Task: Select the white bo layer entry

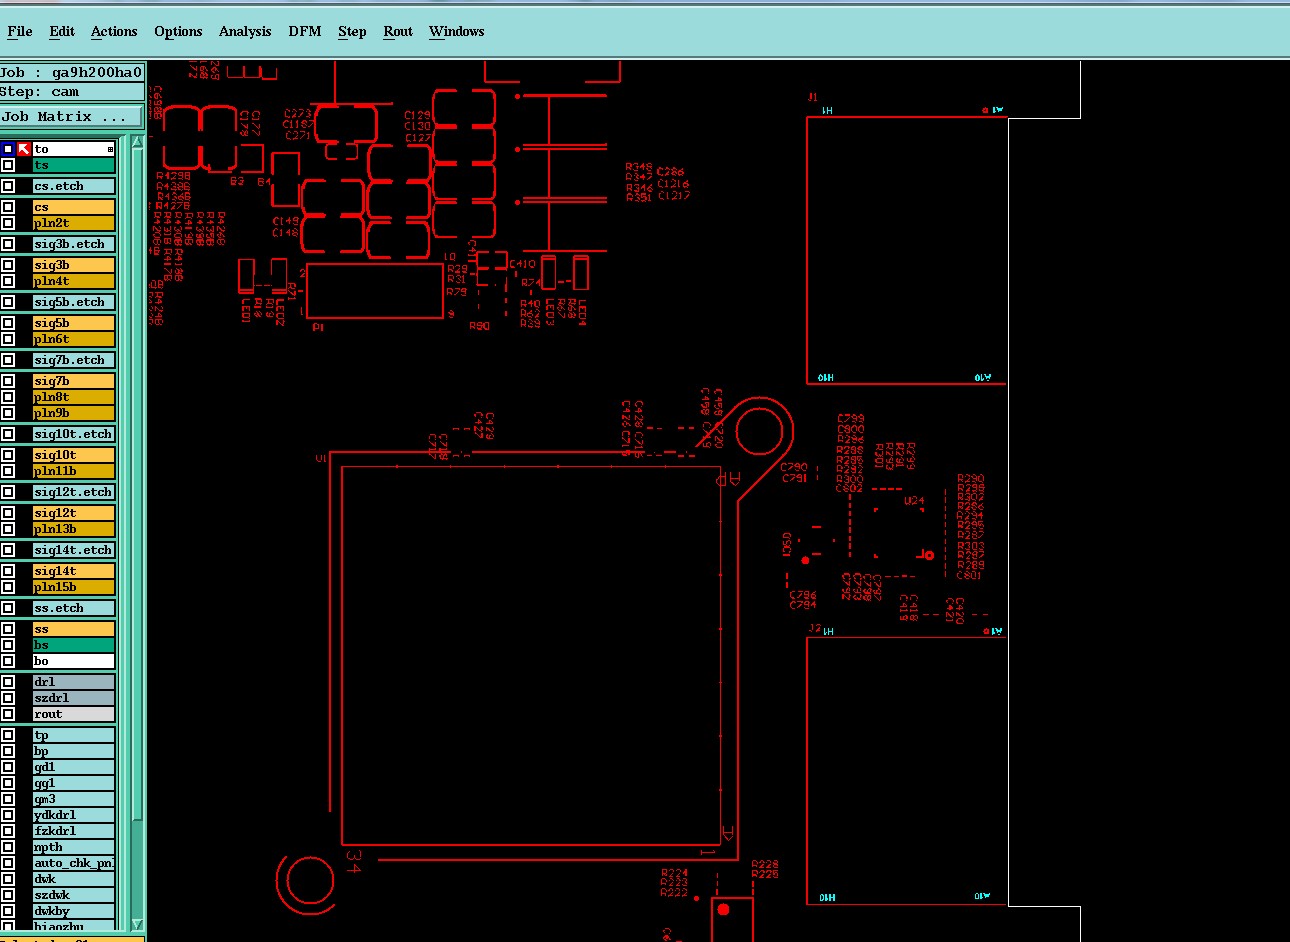Action: 74,661
